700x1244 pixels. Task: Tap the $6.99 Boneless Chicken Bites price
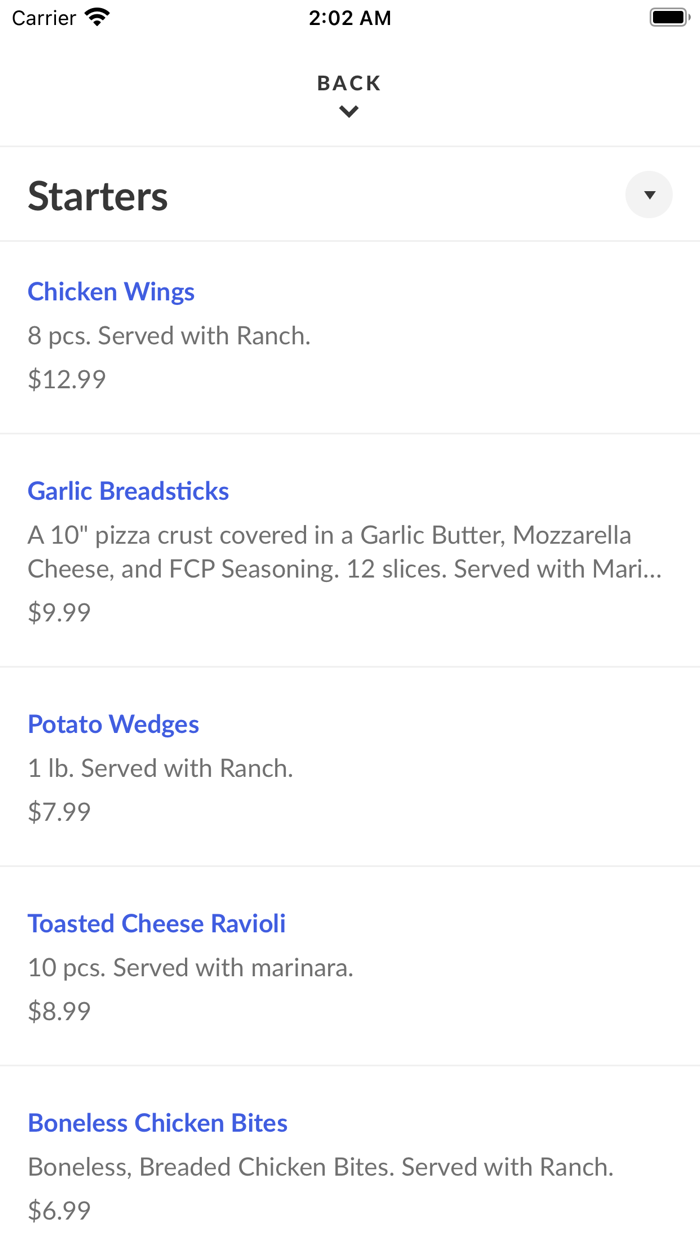[59, 1211]
